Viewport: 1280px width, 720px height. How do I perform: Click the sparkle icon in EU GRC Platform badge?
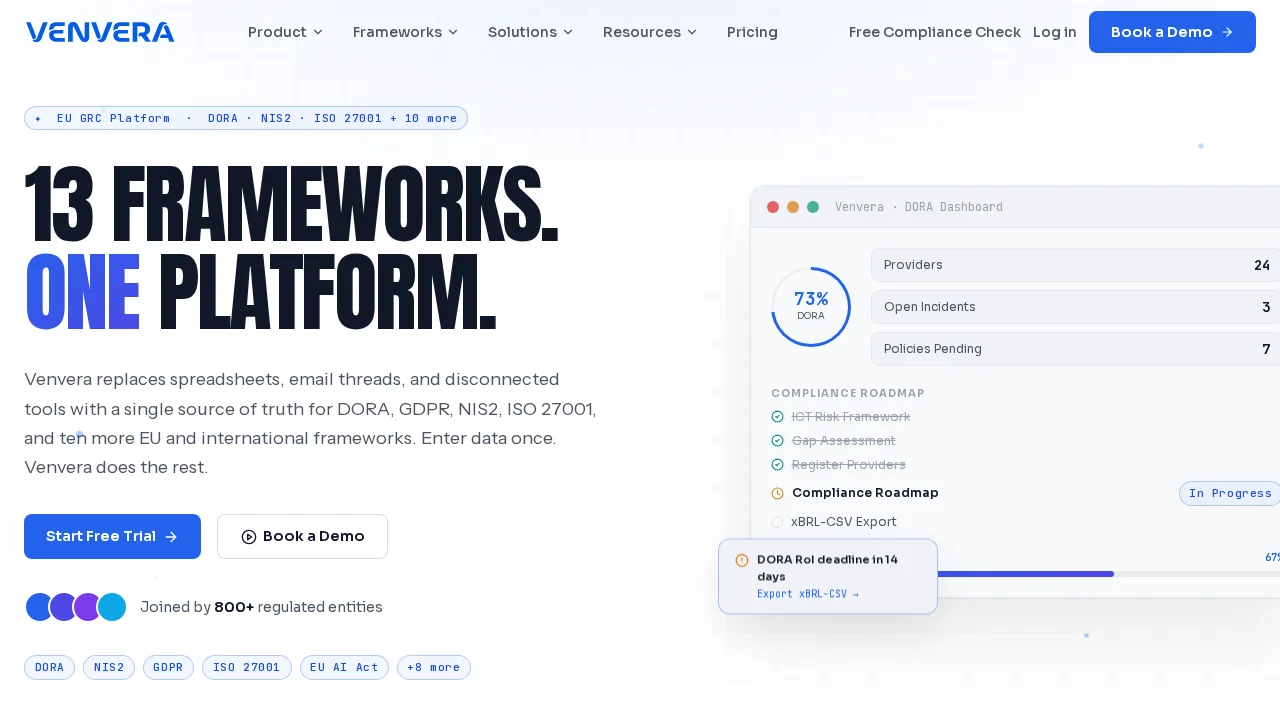tap(38, 118)
